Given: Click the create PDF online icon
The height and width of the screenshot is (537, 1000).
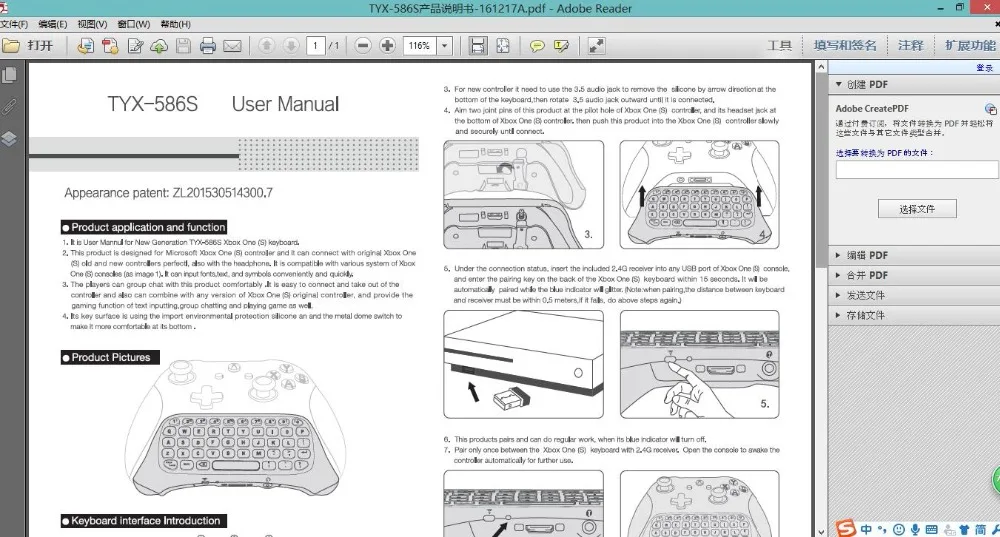Looking at the screenshot, I should click(85, 46).
